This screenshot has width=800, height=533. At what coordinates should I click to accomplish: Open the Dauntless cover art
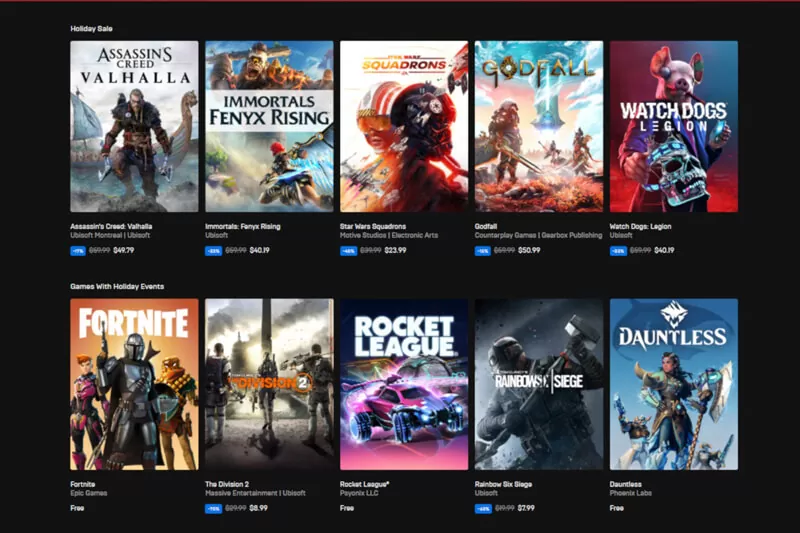(x=673, y=384)
